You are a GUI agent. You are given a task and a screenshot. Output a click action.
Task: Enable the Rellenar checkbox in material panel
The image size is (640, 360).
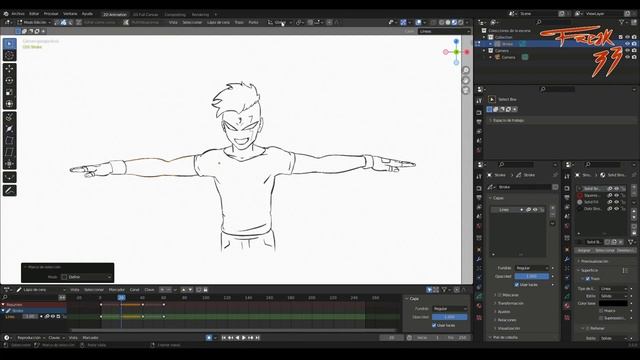pos(588,328)
